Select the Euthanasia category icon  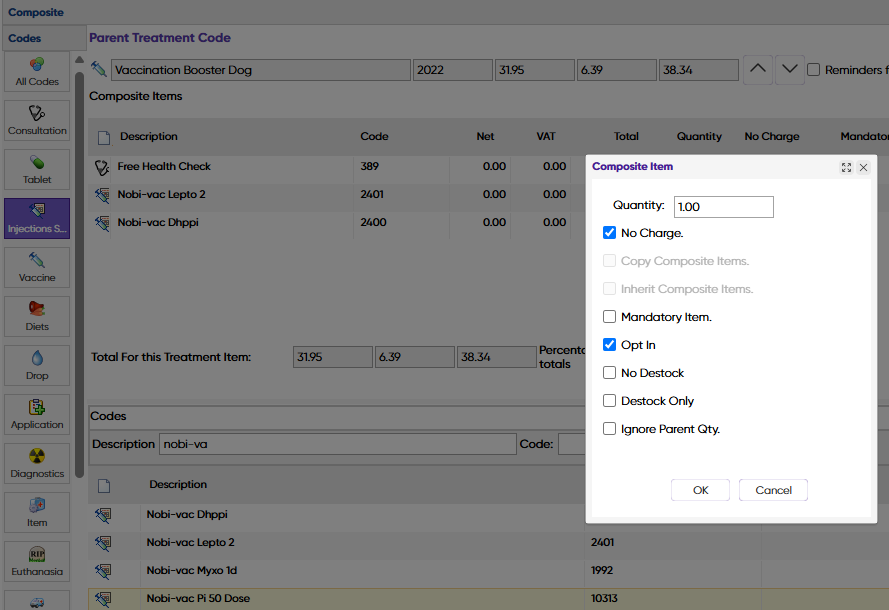[37, 561]
